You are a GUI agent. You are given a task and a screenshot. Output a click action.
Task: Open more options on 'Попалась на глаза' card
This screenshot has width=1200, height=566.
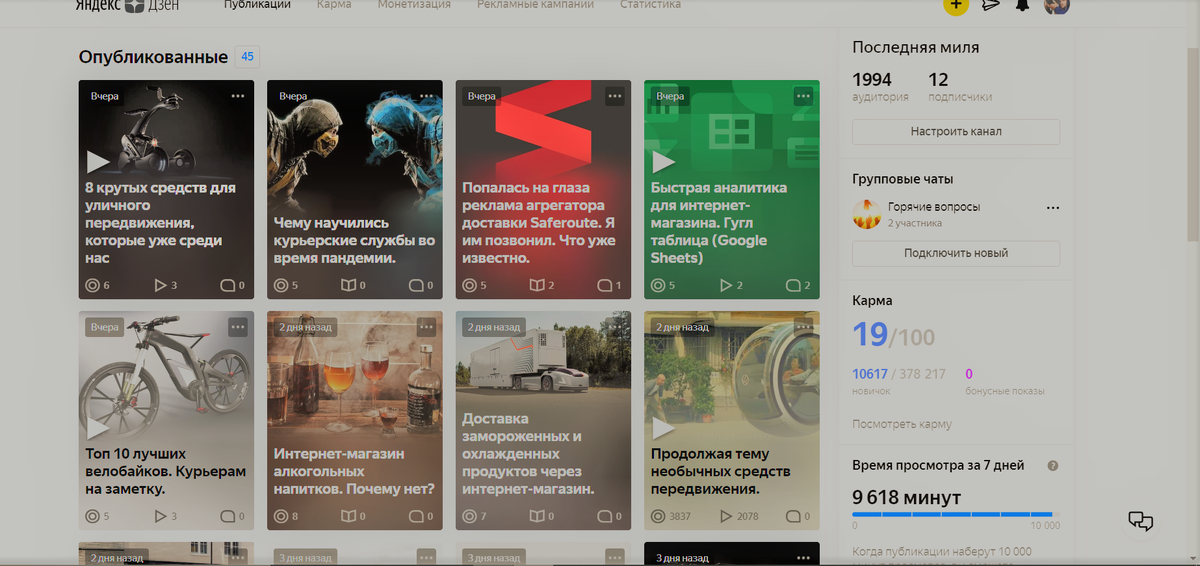click(x=614, y=96)
